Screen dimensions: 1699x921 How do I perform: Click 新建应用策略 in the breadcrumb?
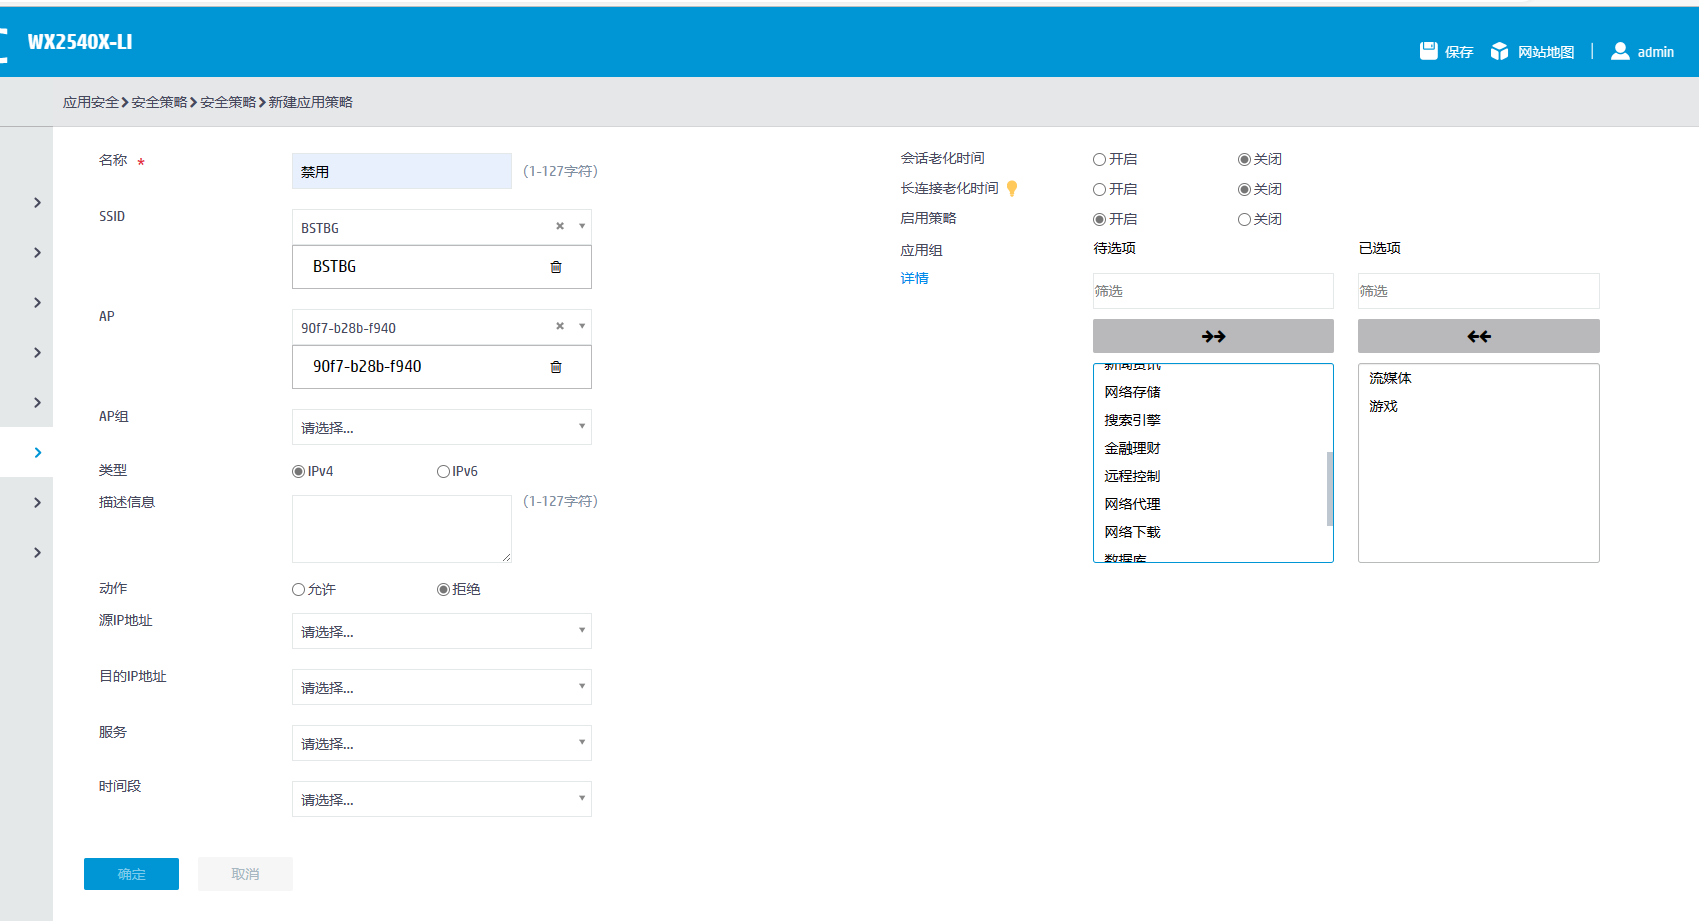(x=311, y=102)
